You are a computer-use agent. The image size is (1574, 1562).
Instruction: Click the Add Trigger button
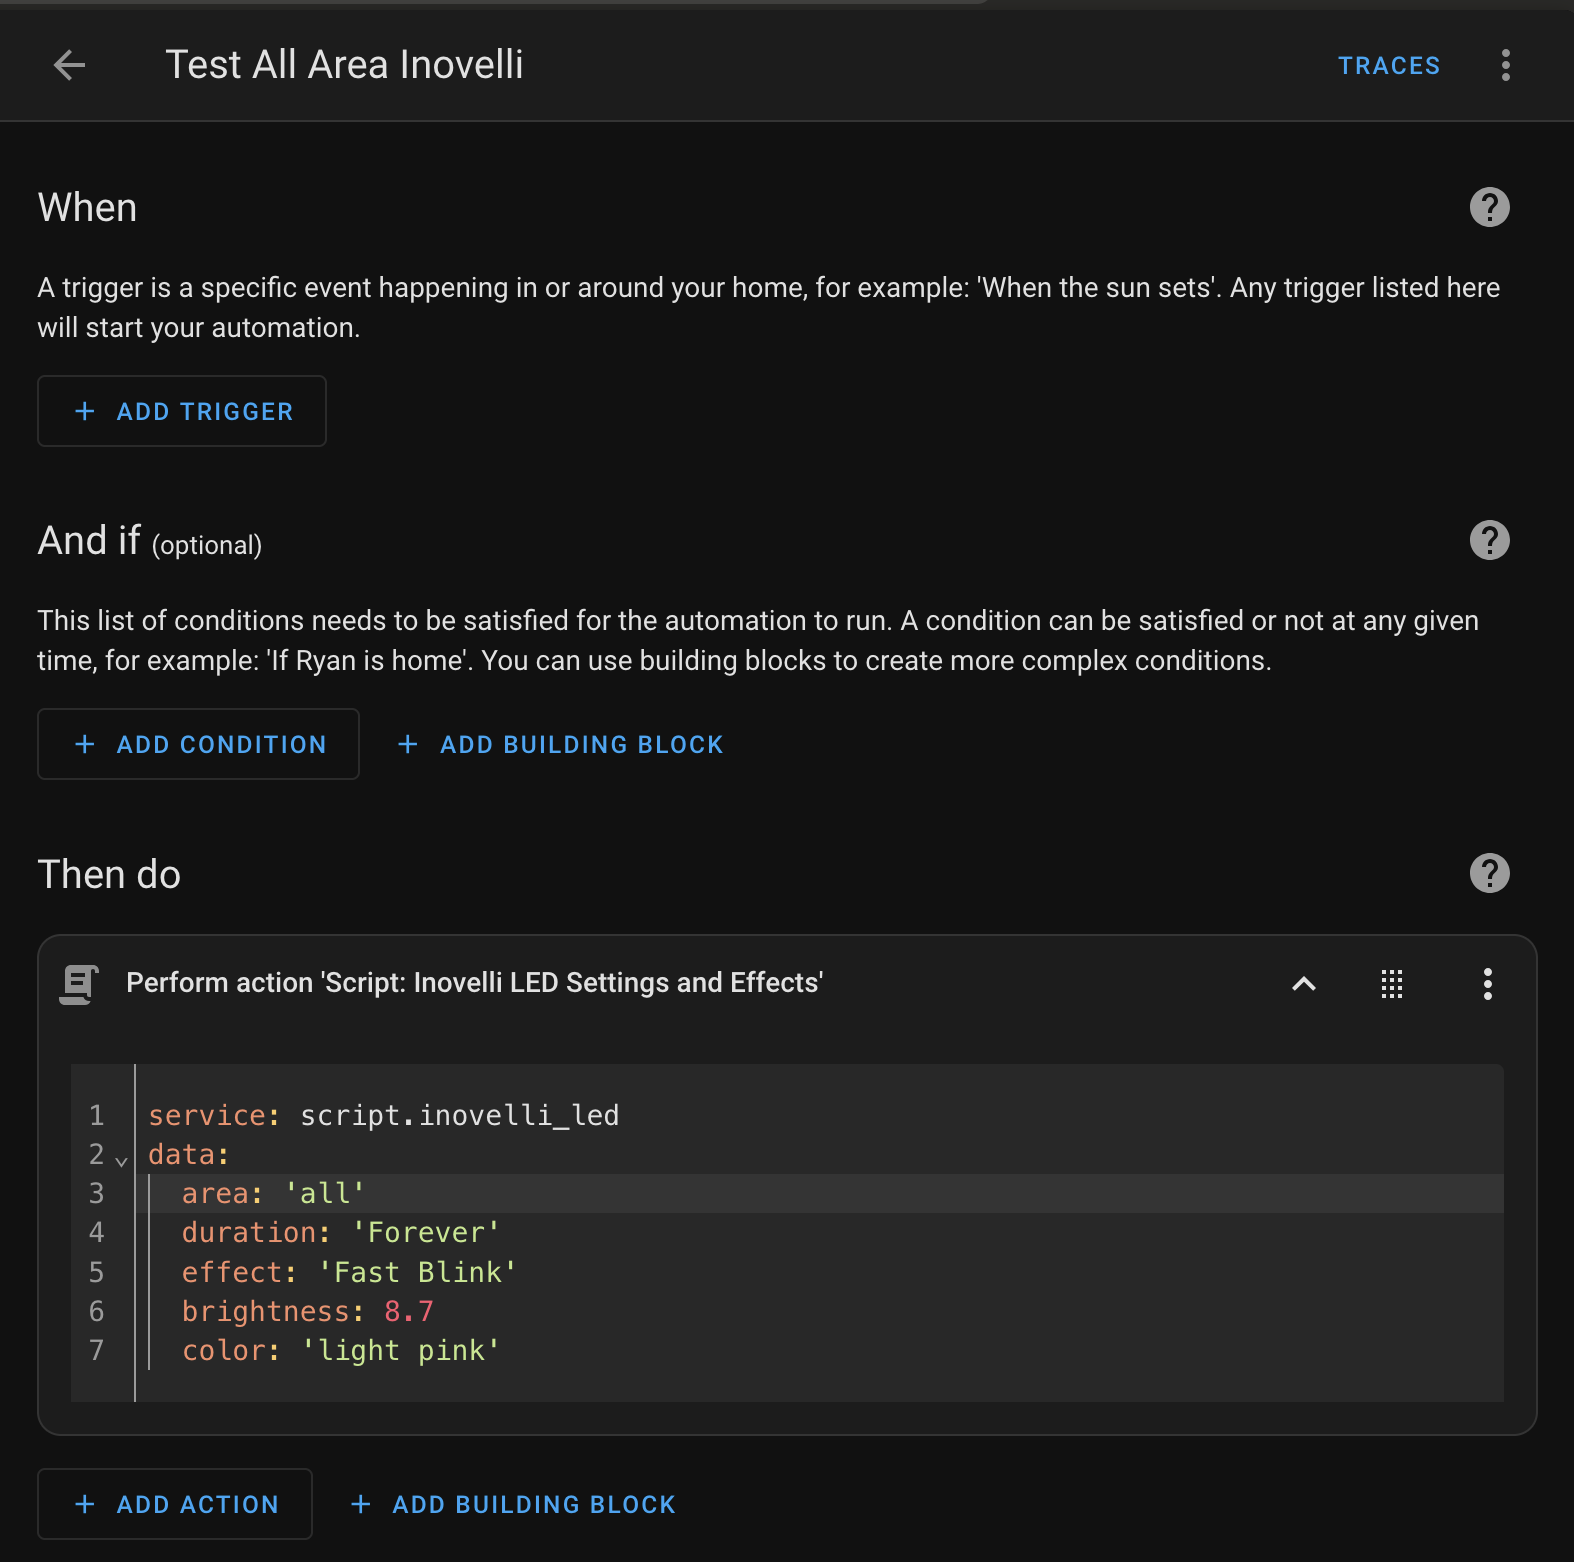(x=182, y=411)
